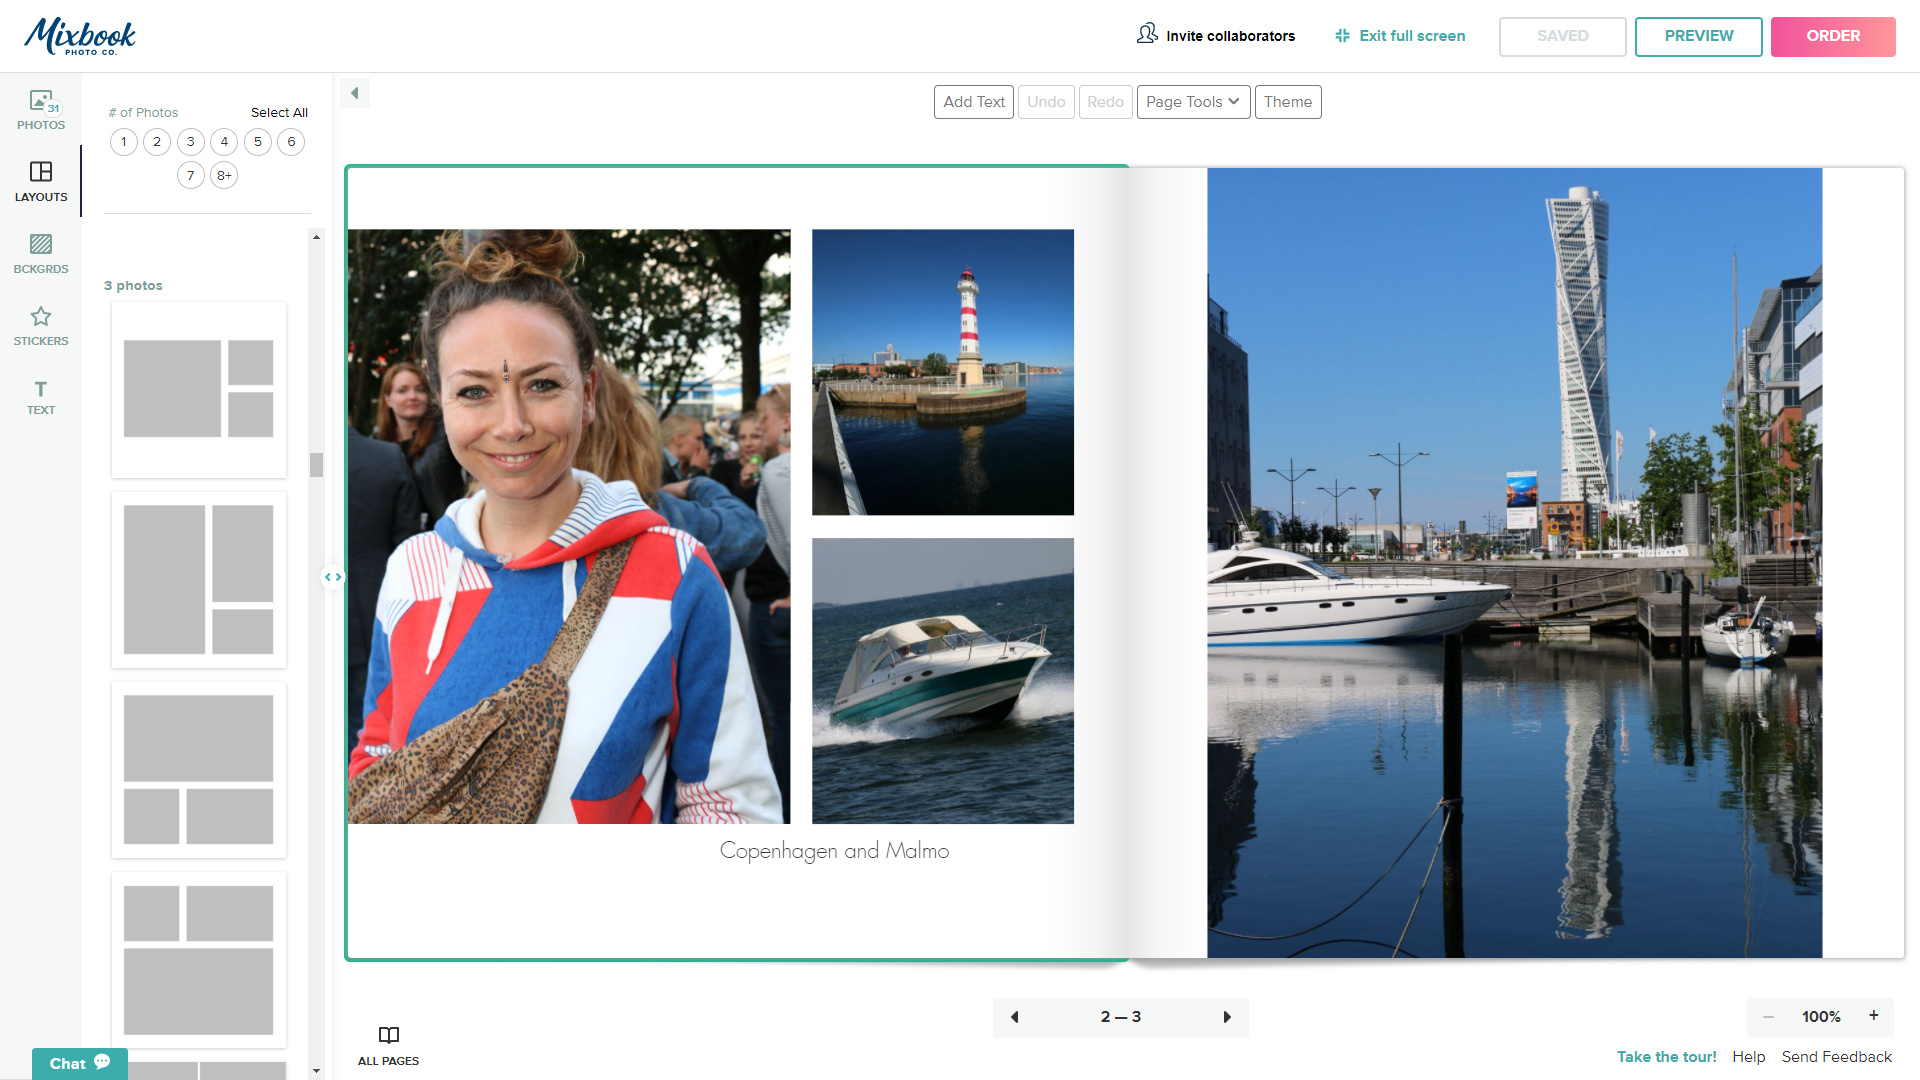Click the Take the tour link
This screenshot has width=1920, height=1080.
click(1666, 1057)
